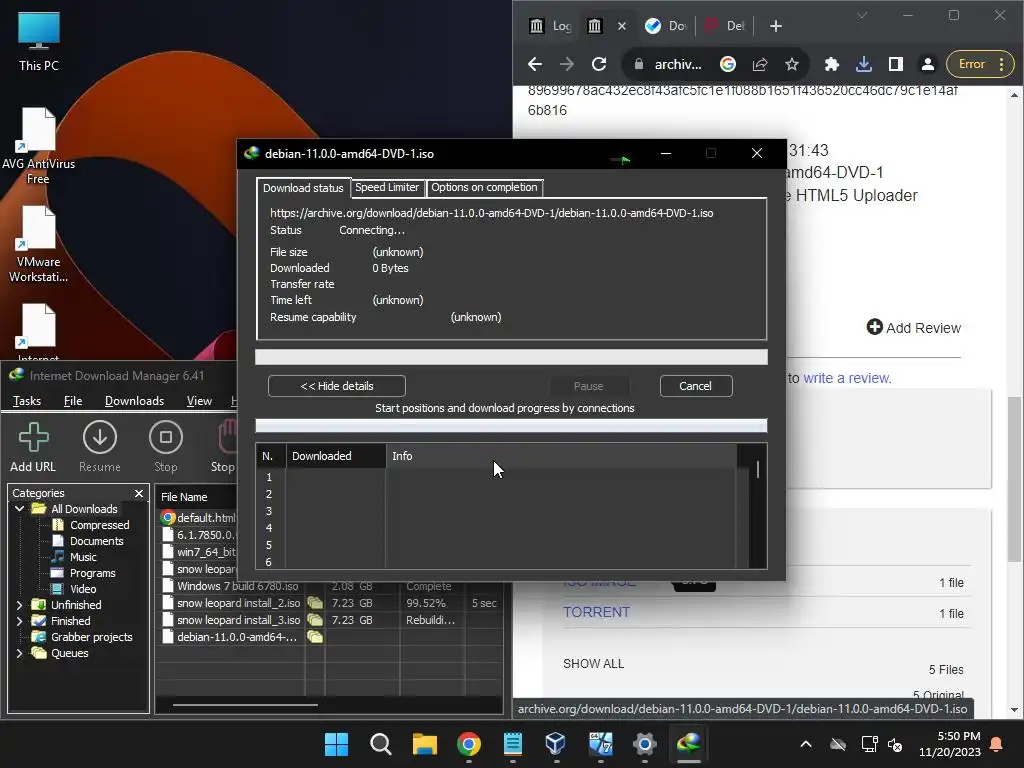Click the Hide details button
The image size is (1024, 768).
pos(336,386)
